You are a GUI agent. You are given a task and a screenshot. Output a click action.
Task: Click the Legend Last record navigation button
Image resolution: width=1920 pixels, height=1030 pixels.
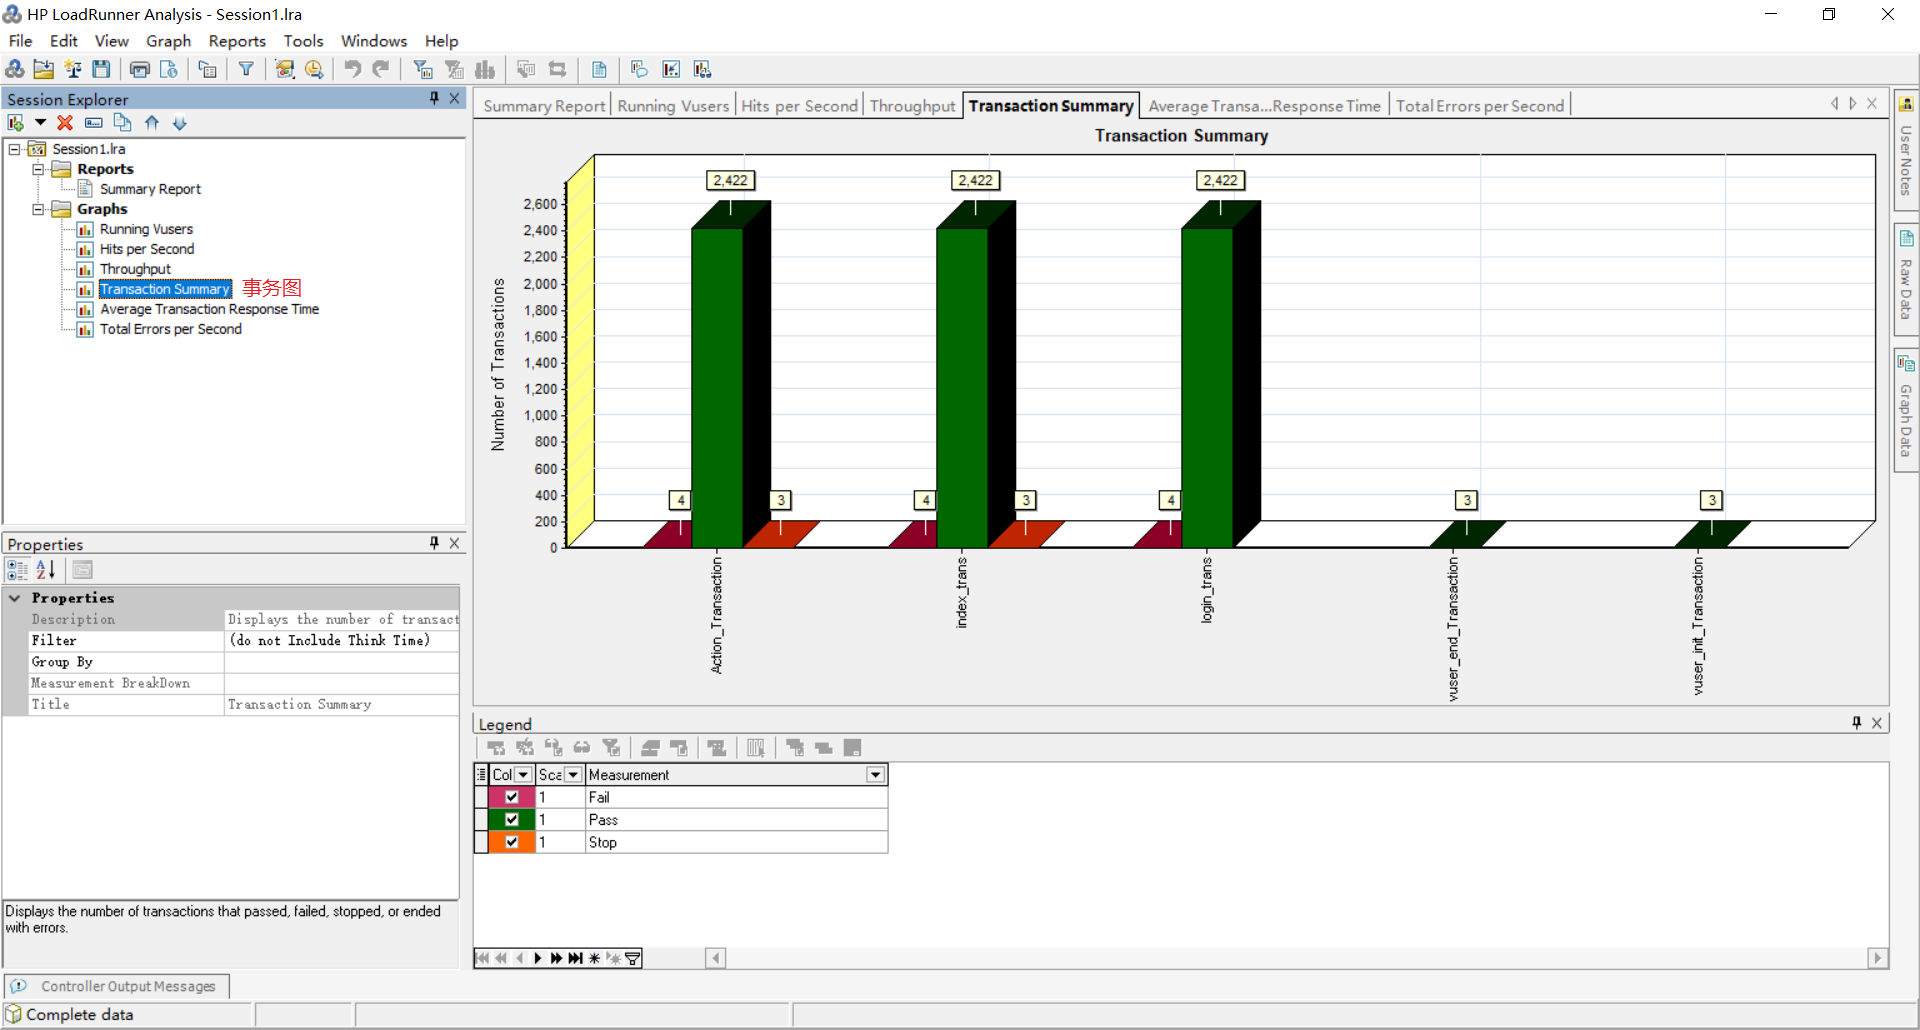point(575,958)
